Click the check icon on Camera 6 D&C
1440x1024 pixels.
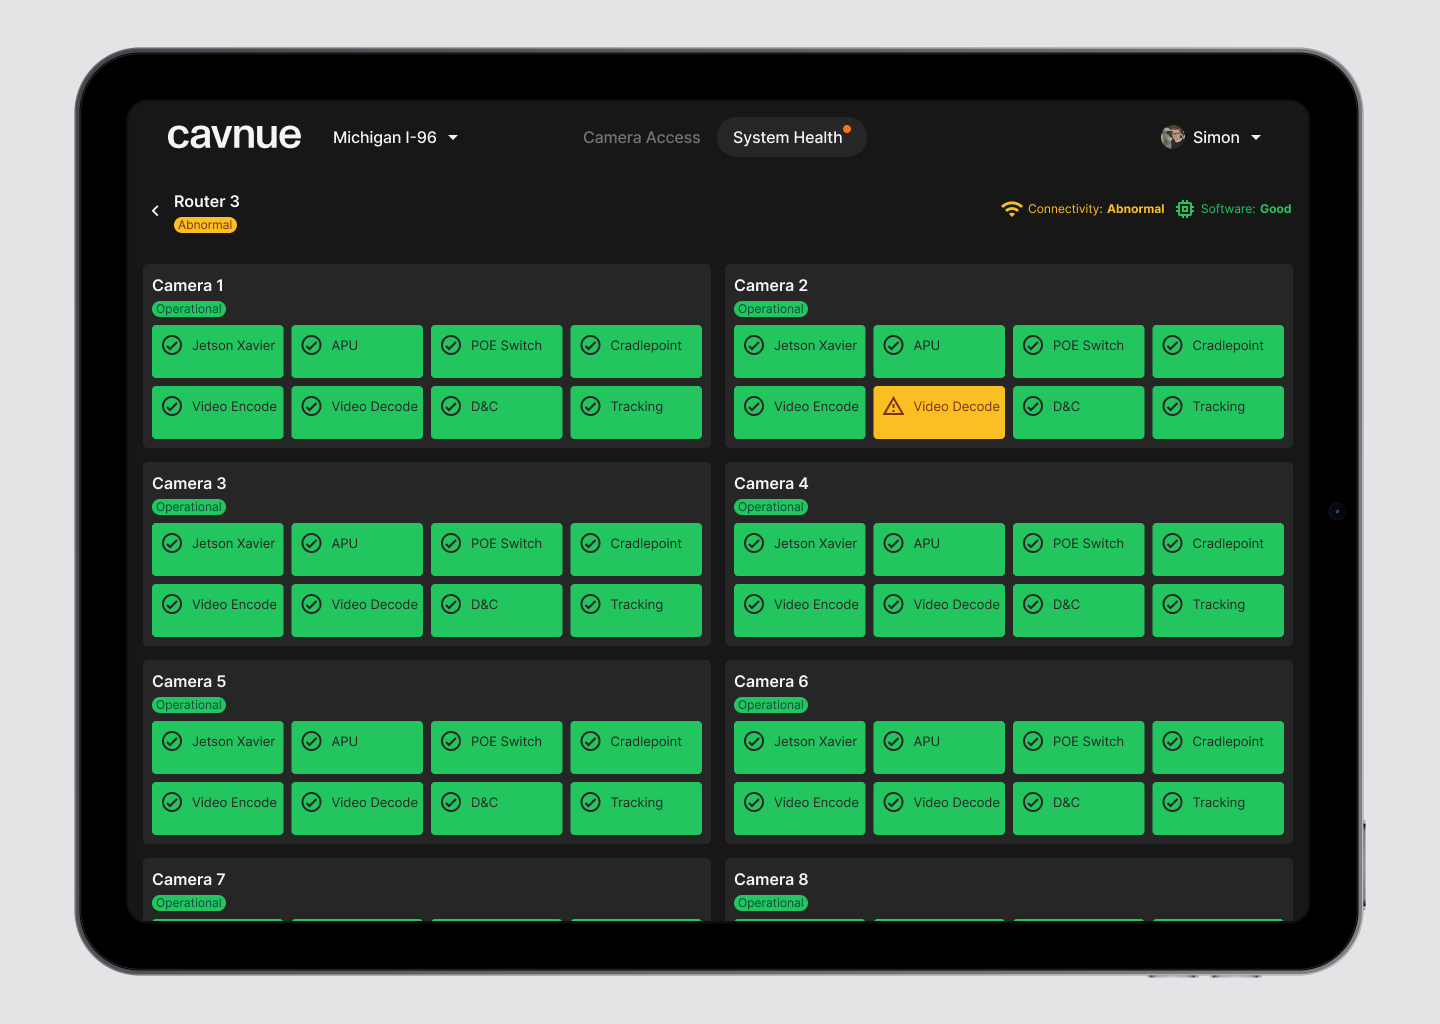(1033, 802)
